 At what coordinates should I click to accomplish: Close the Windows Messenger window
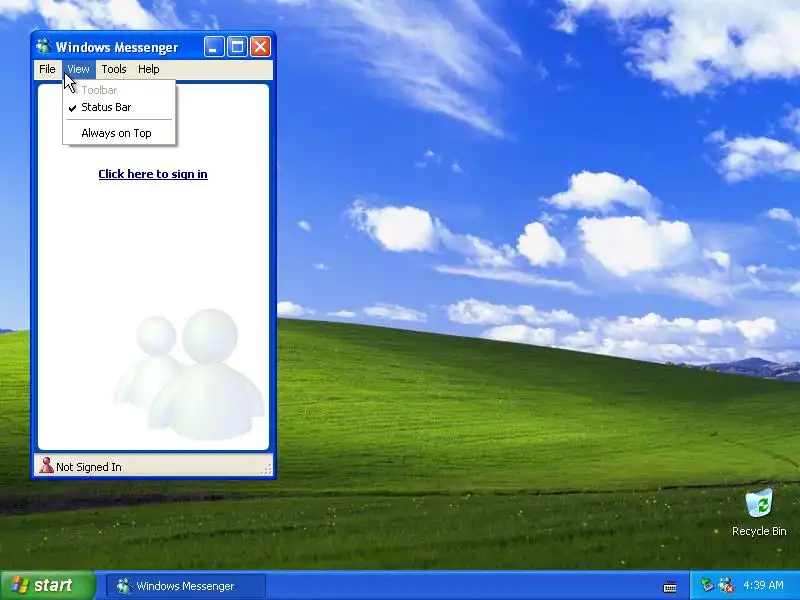click(x=260, y=47)
